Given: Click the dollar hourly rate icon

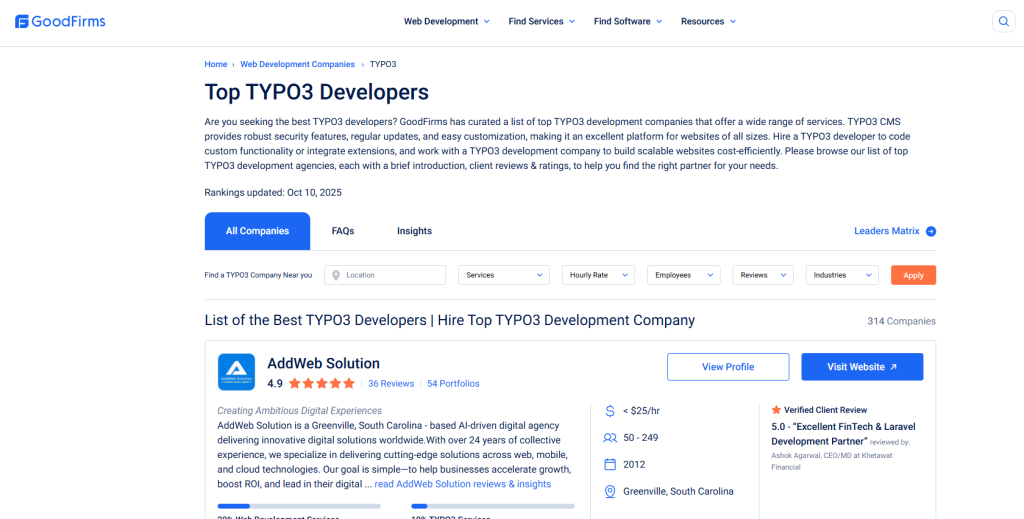Looking at the screenshot, I should click(610, 411).
